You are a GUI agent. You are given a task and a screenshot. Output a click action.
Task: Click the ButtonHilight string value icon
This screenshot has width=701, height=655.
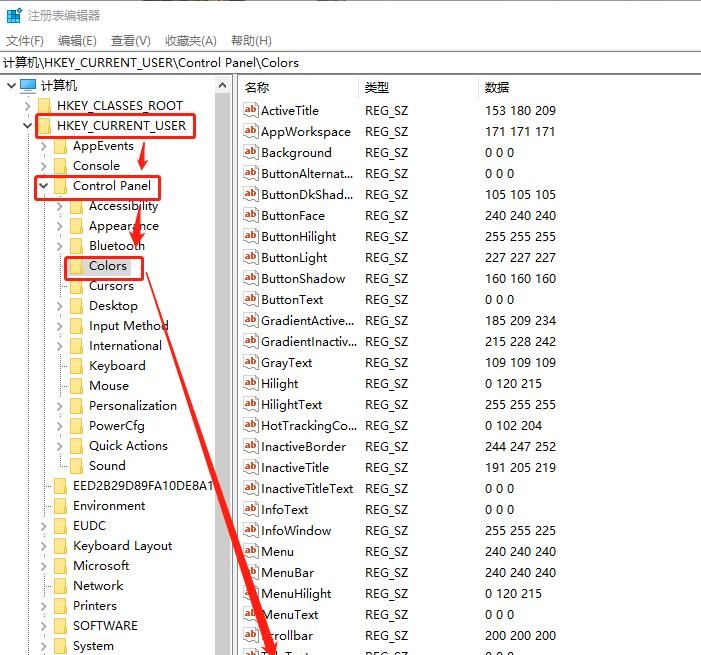(x=250, y=236)
